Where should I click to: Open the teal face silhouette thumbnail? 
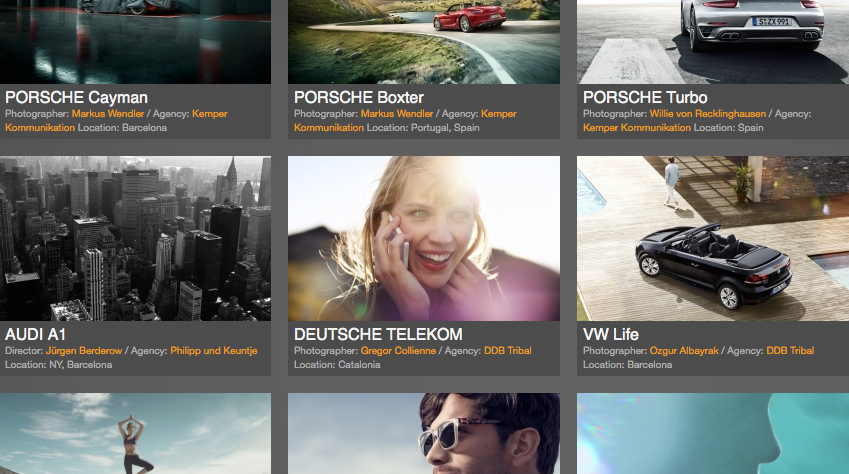713,433
